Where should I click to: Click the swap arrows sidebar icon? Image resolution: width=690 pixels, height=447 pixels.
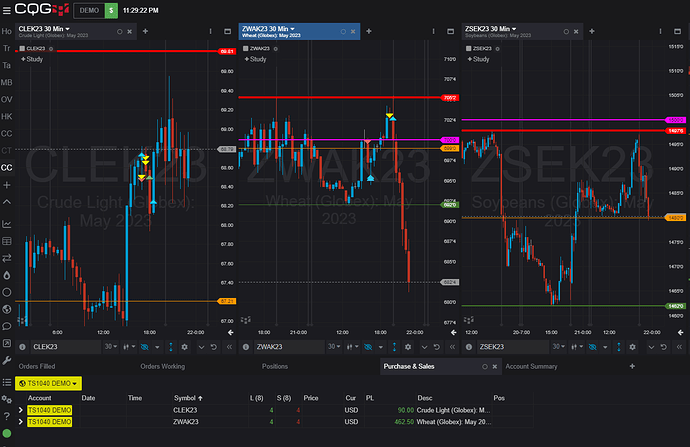click(7, 258)
